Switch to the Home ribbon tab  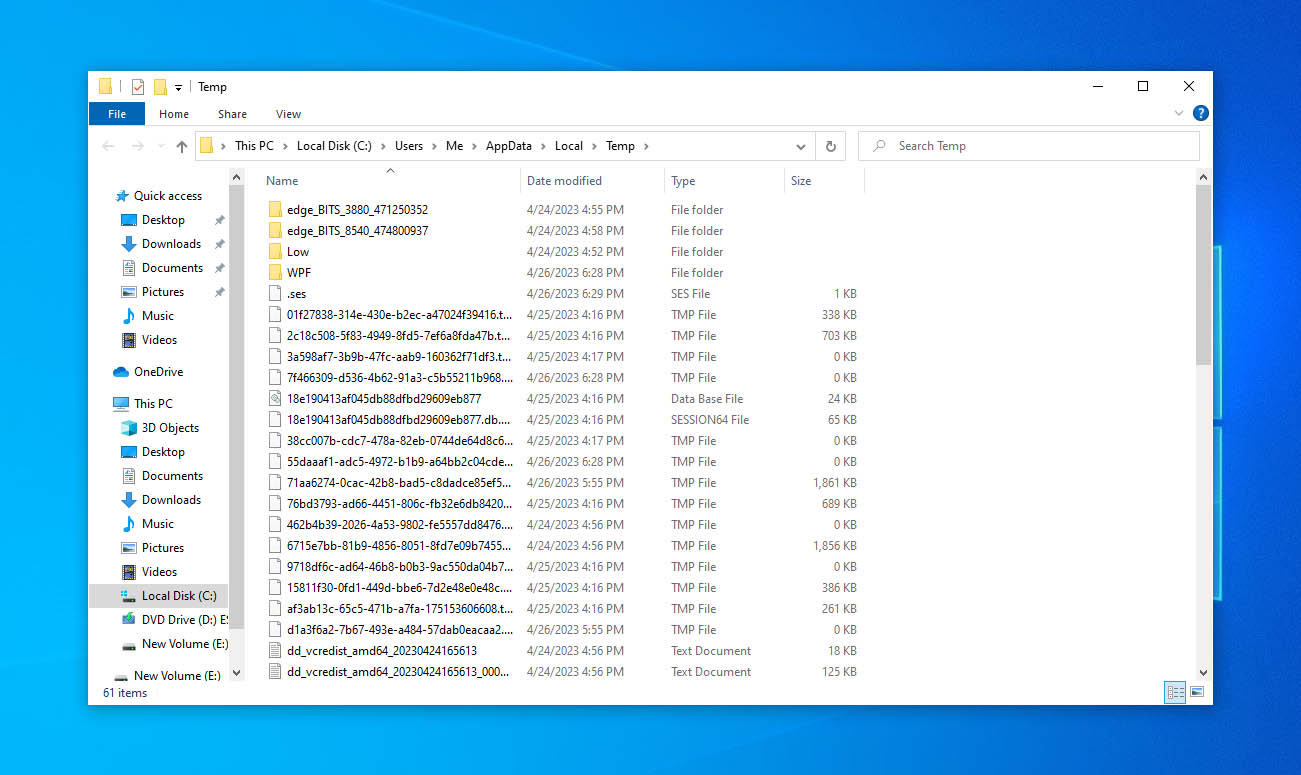tap(174, 114)
